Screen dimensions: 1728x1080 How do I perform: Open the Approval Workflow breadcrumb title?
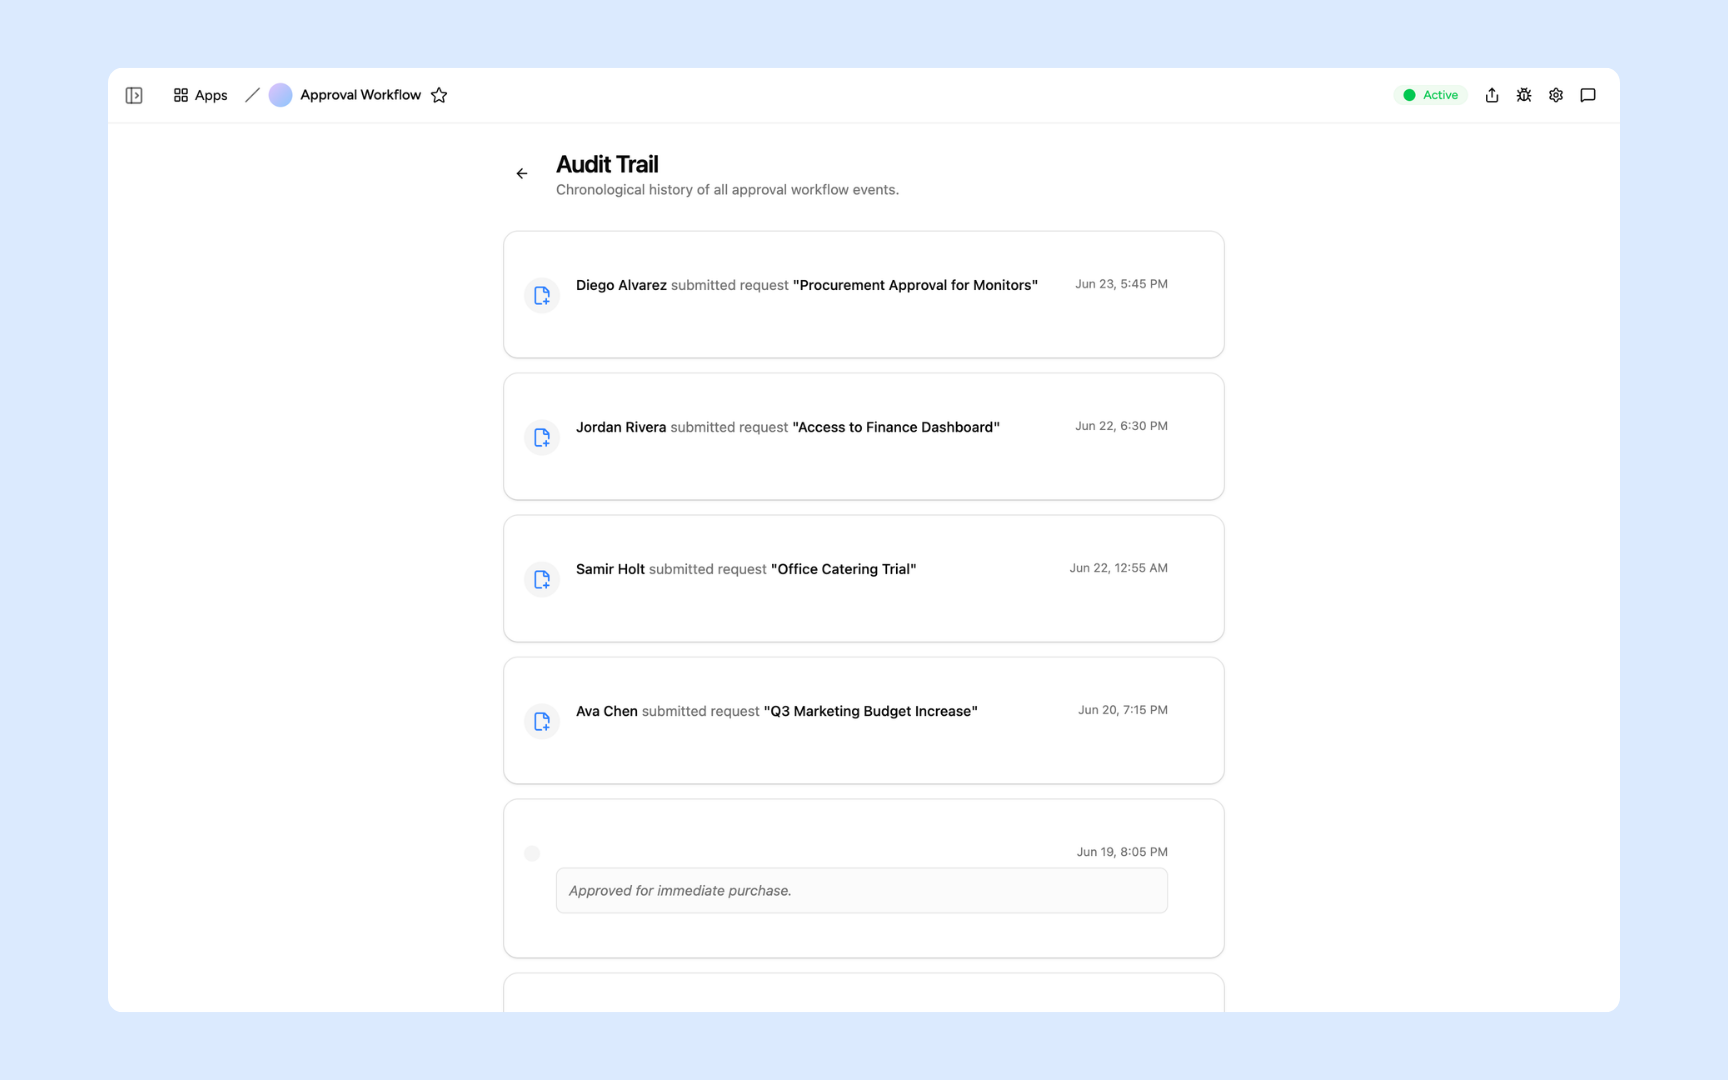point(360,95)
